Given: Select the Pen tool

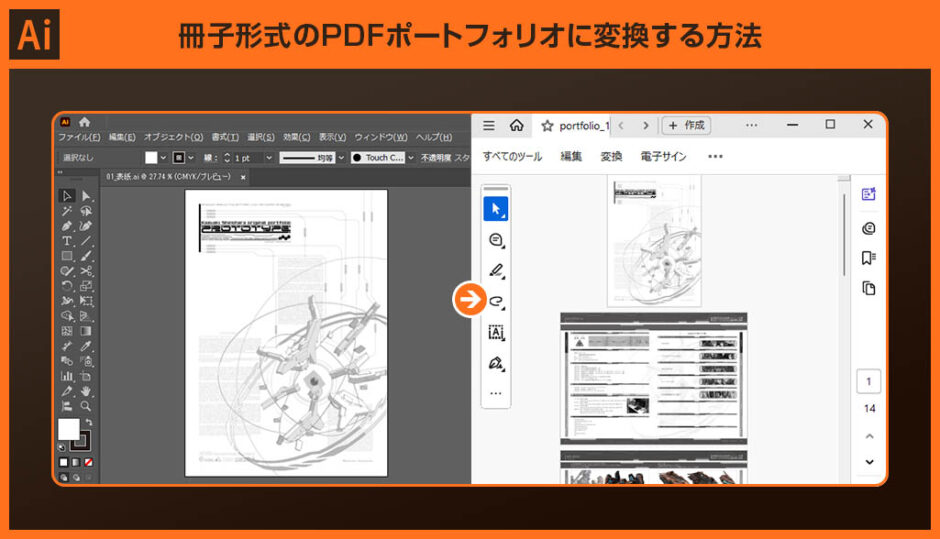Looking at the screenshot, I should 67,226.
